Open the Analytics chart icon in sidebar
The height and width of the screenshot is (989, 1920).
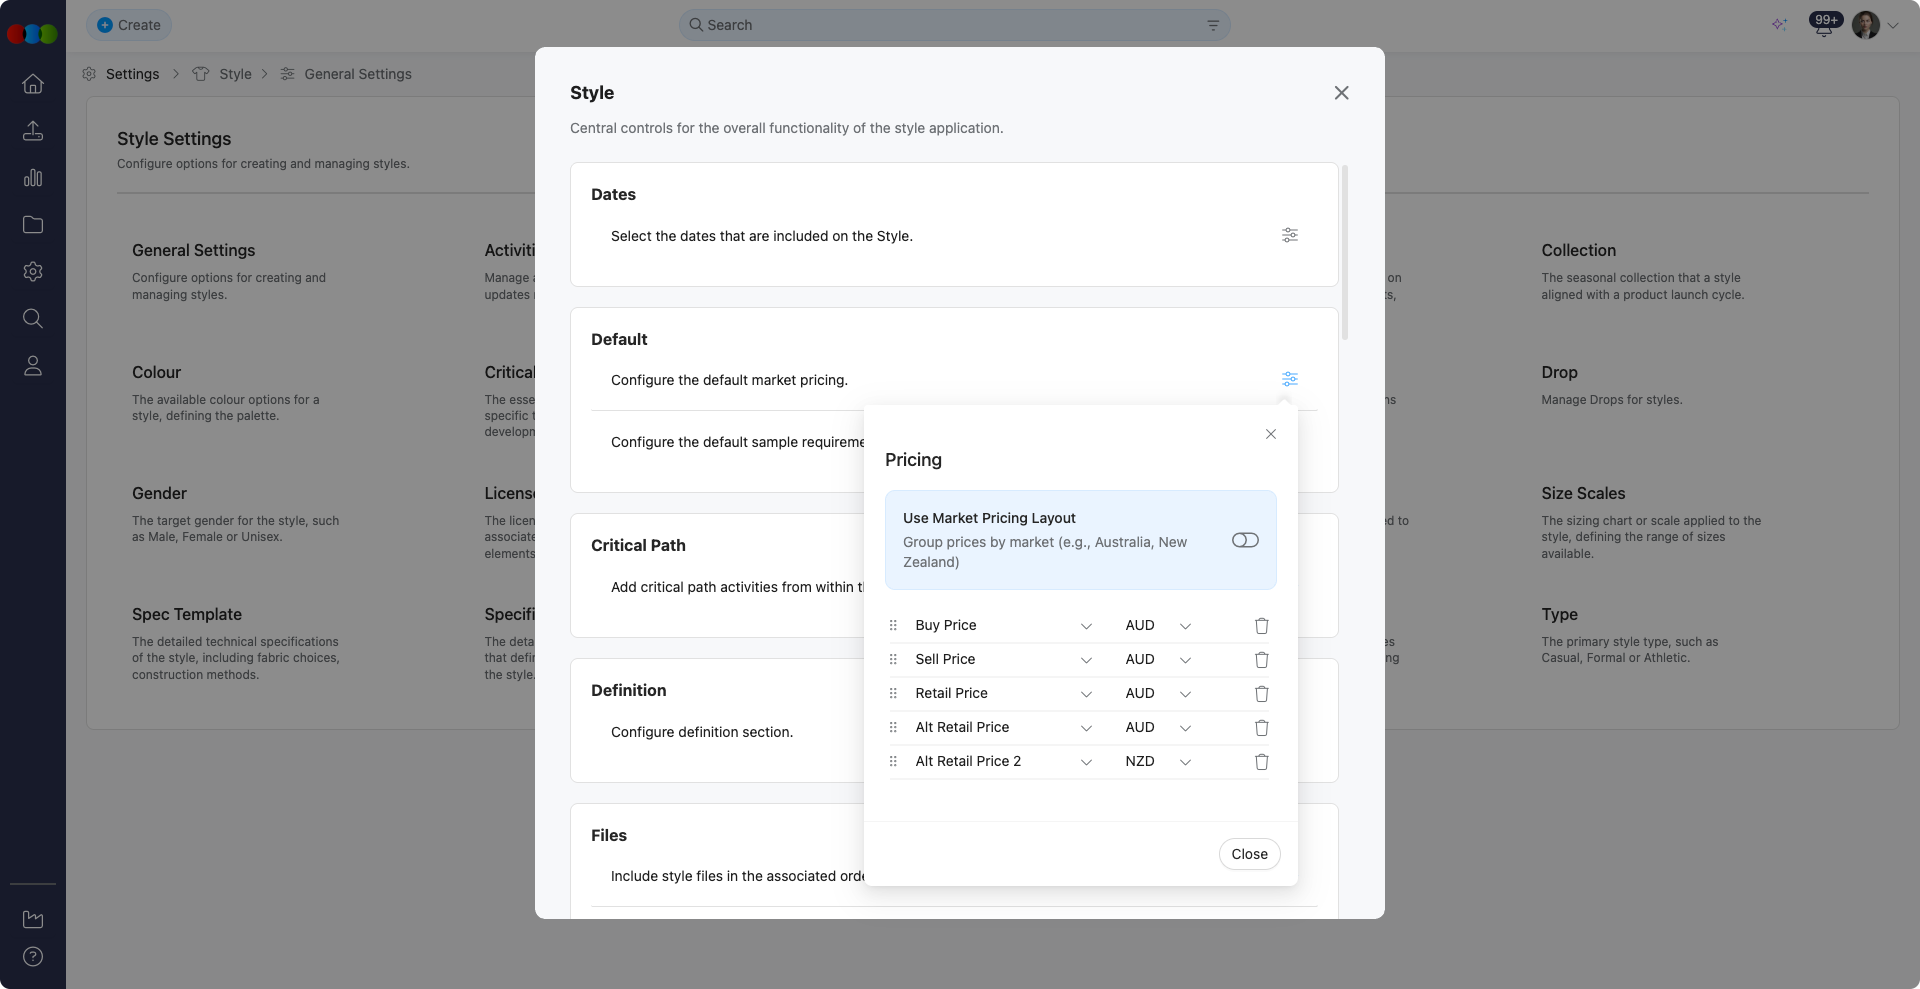[x=33, y=178]
